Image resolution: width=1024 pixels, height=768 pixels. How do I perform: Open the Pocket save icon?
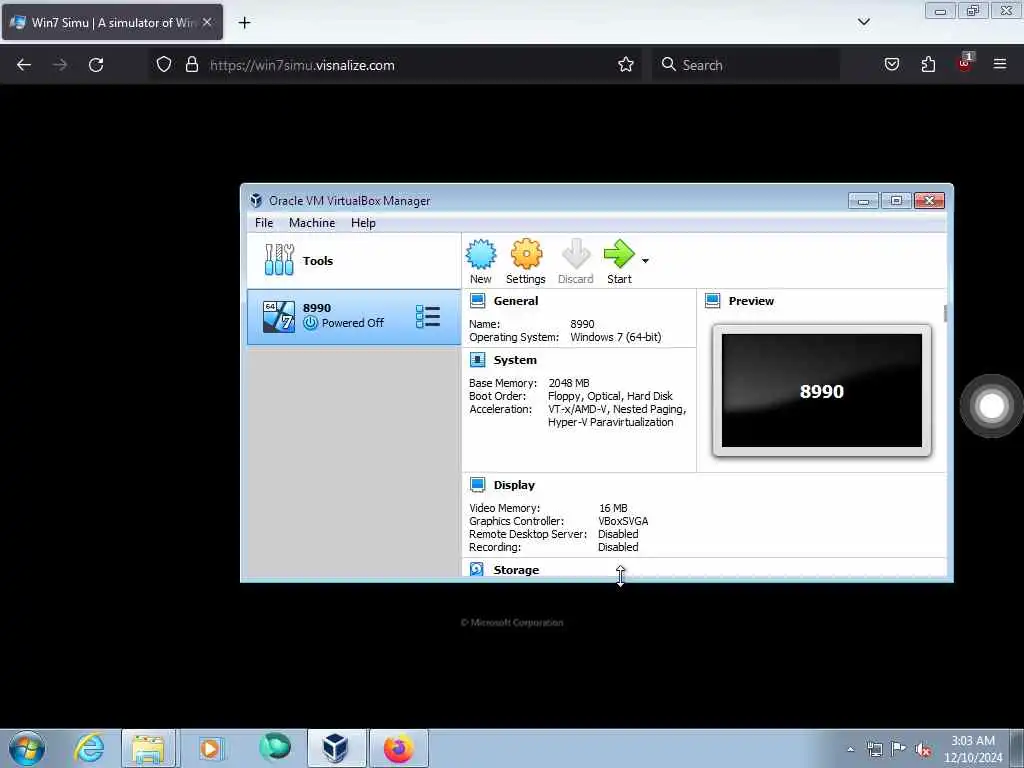pos(891,65)
